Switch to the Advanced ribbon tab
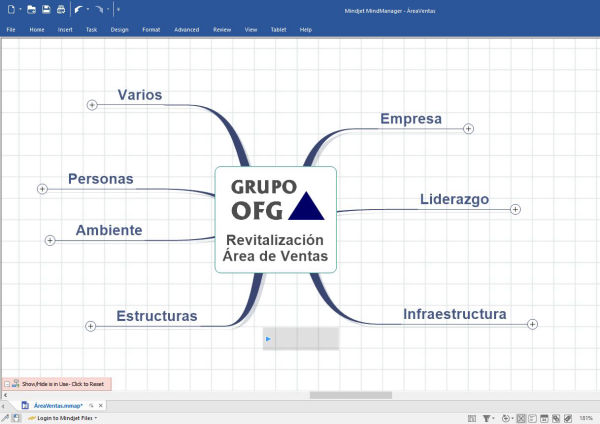600x424 pixels. (187, 29)
